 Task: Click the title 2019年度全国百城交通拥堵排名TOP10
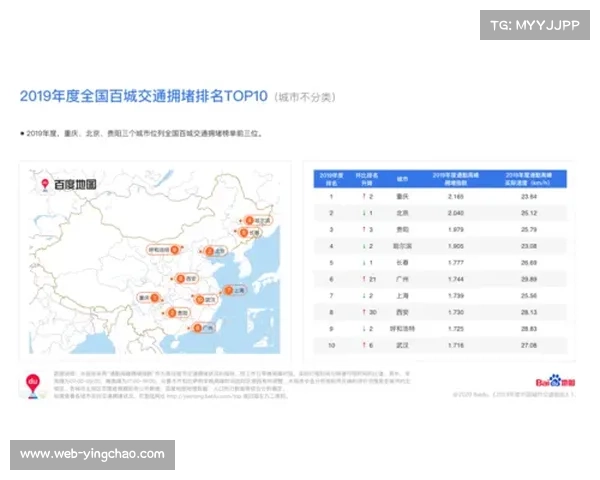coord(143,96)
